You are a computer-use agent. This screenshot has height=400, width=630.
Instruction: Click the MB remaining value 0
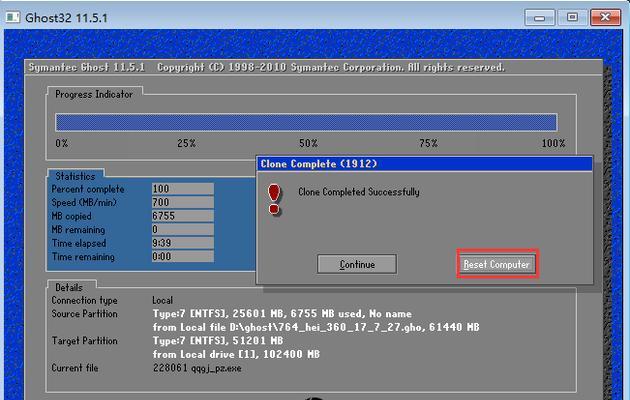(x=182, y=229)
